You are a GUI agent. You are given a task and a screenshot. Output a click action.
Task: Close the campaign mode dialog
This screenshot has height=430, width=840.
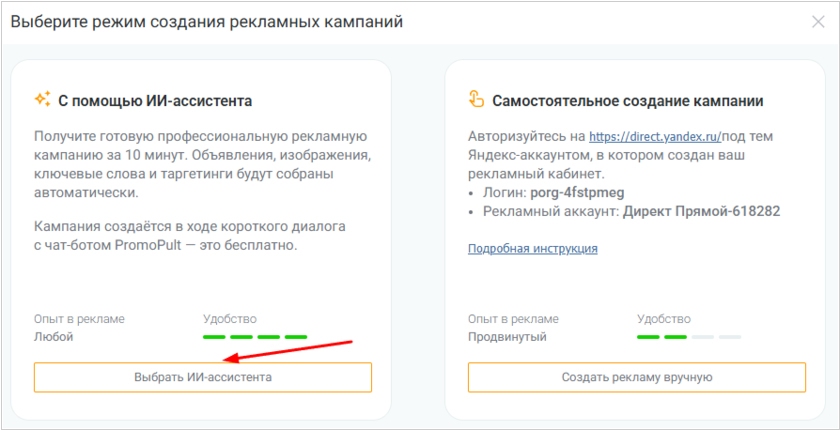(x=818, y=22)
